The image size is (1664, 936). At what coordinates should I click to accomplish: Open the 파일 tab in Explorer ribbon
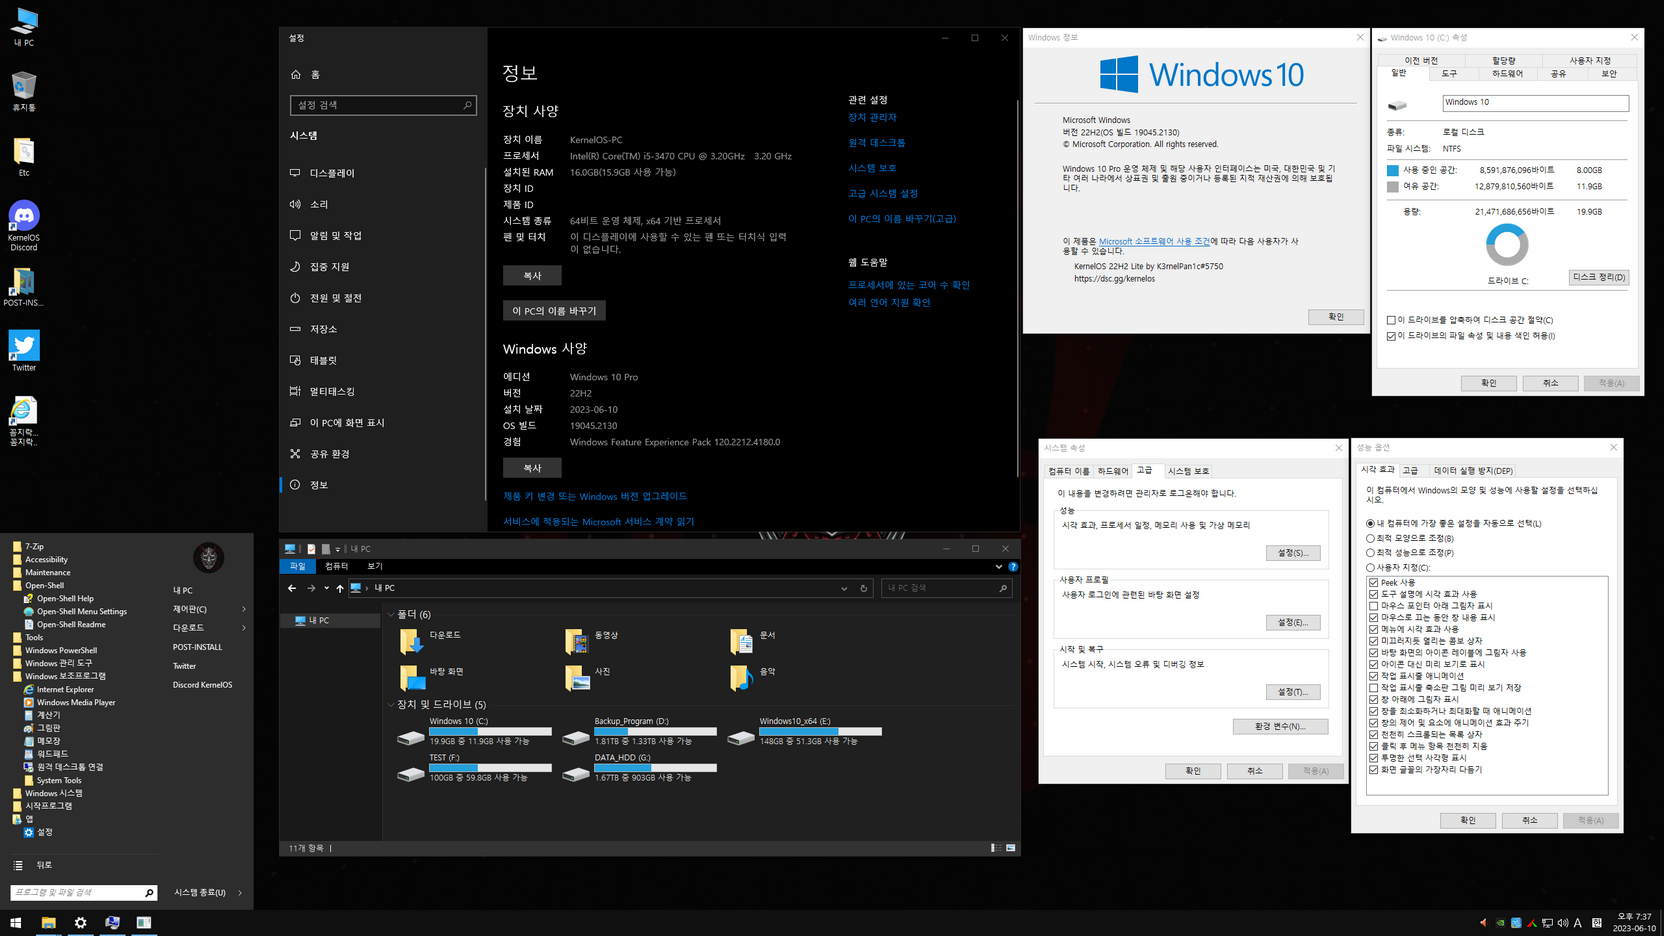pyautogui.click(x=298, y=566)
